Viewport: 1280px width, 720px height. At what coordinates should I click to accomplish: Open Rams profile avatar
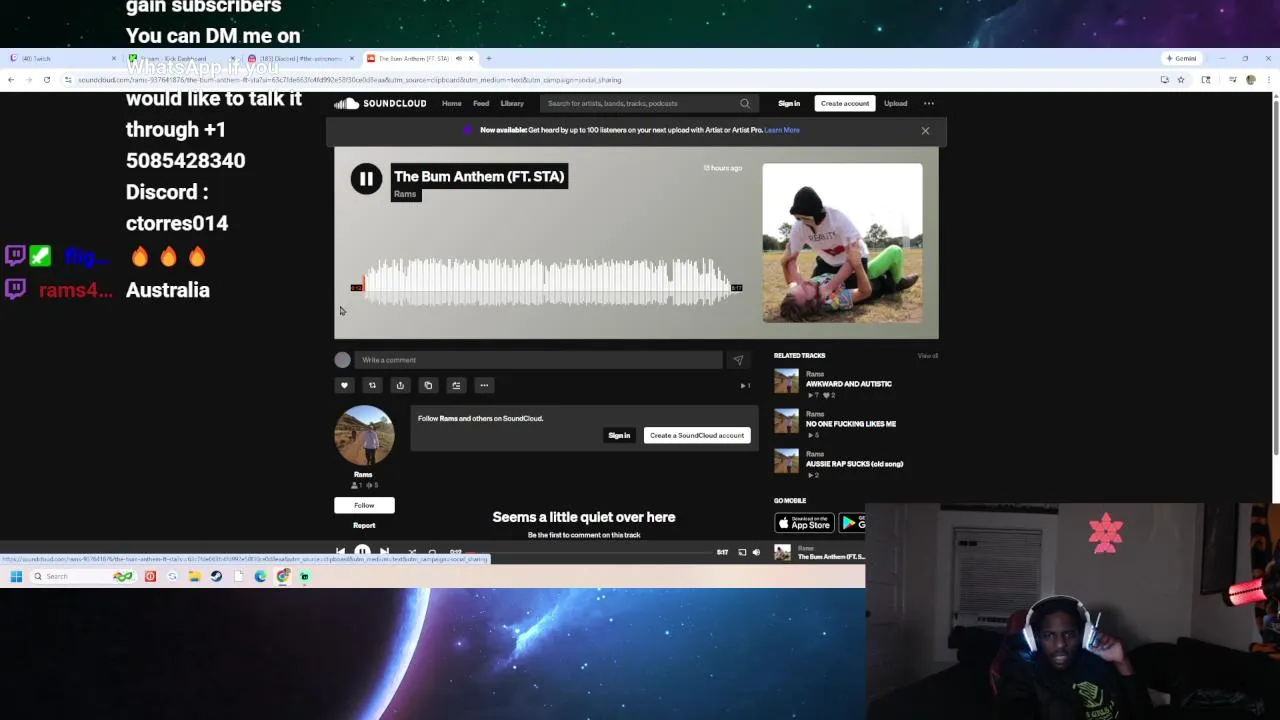coord(364,435)
